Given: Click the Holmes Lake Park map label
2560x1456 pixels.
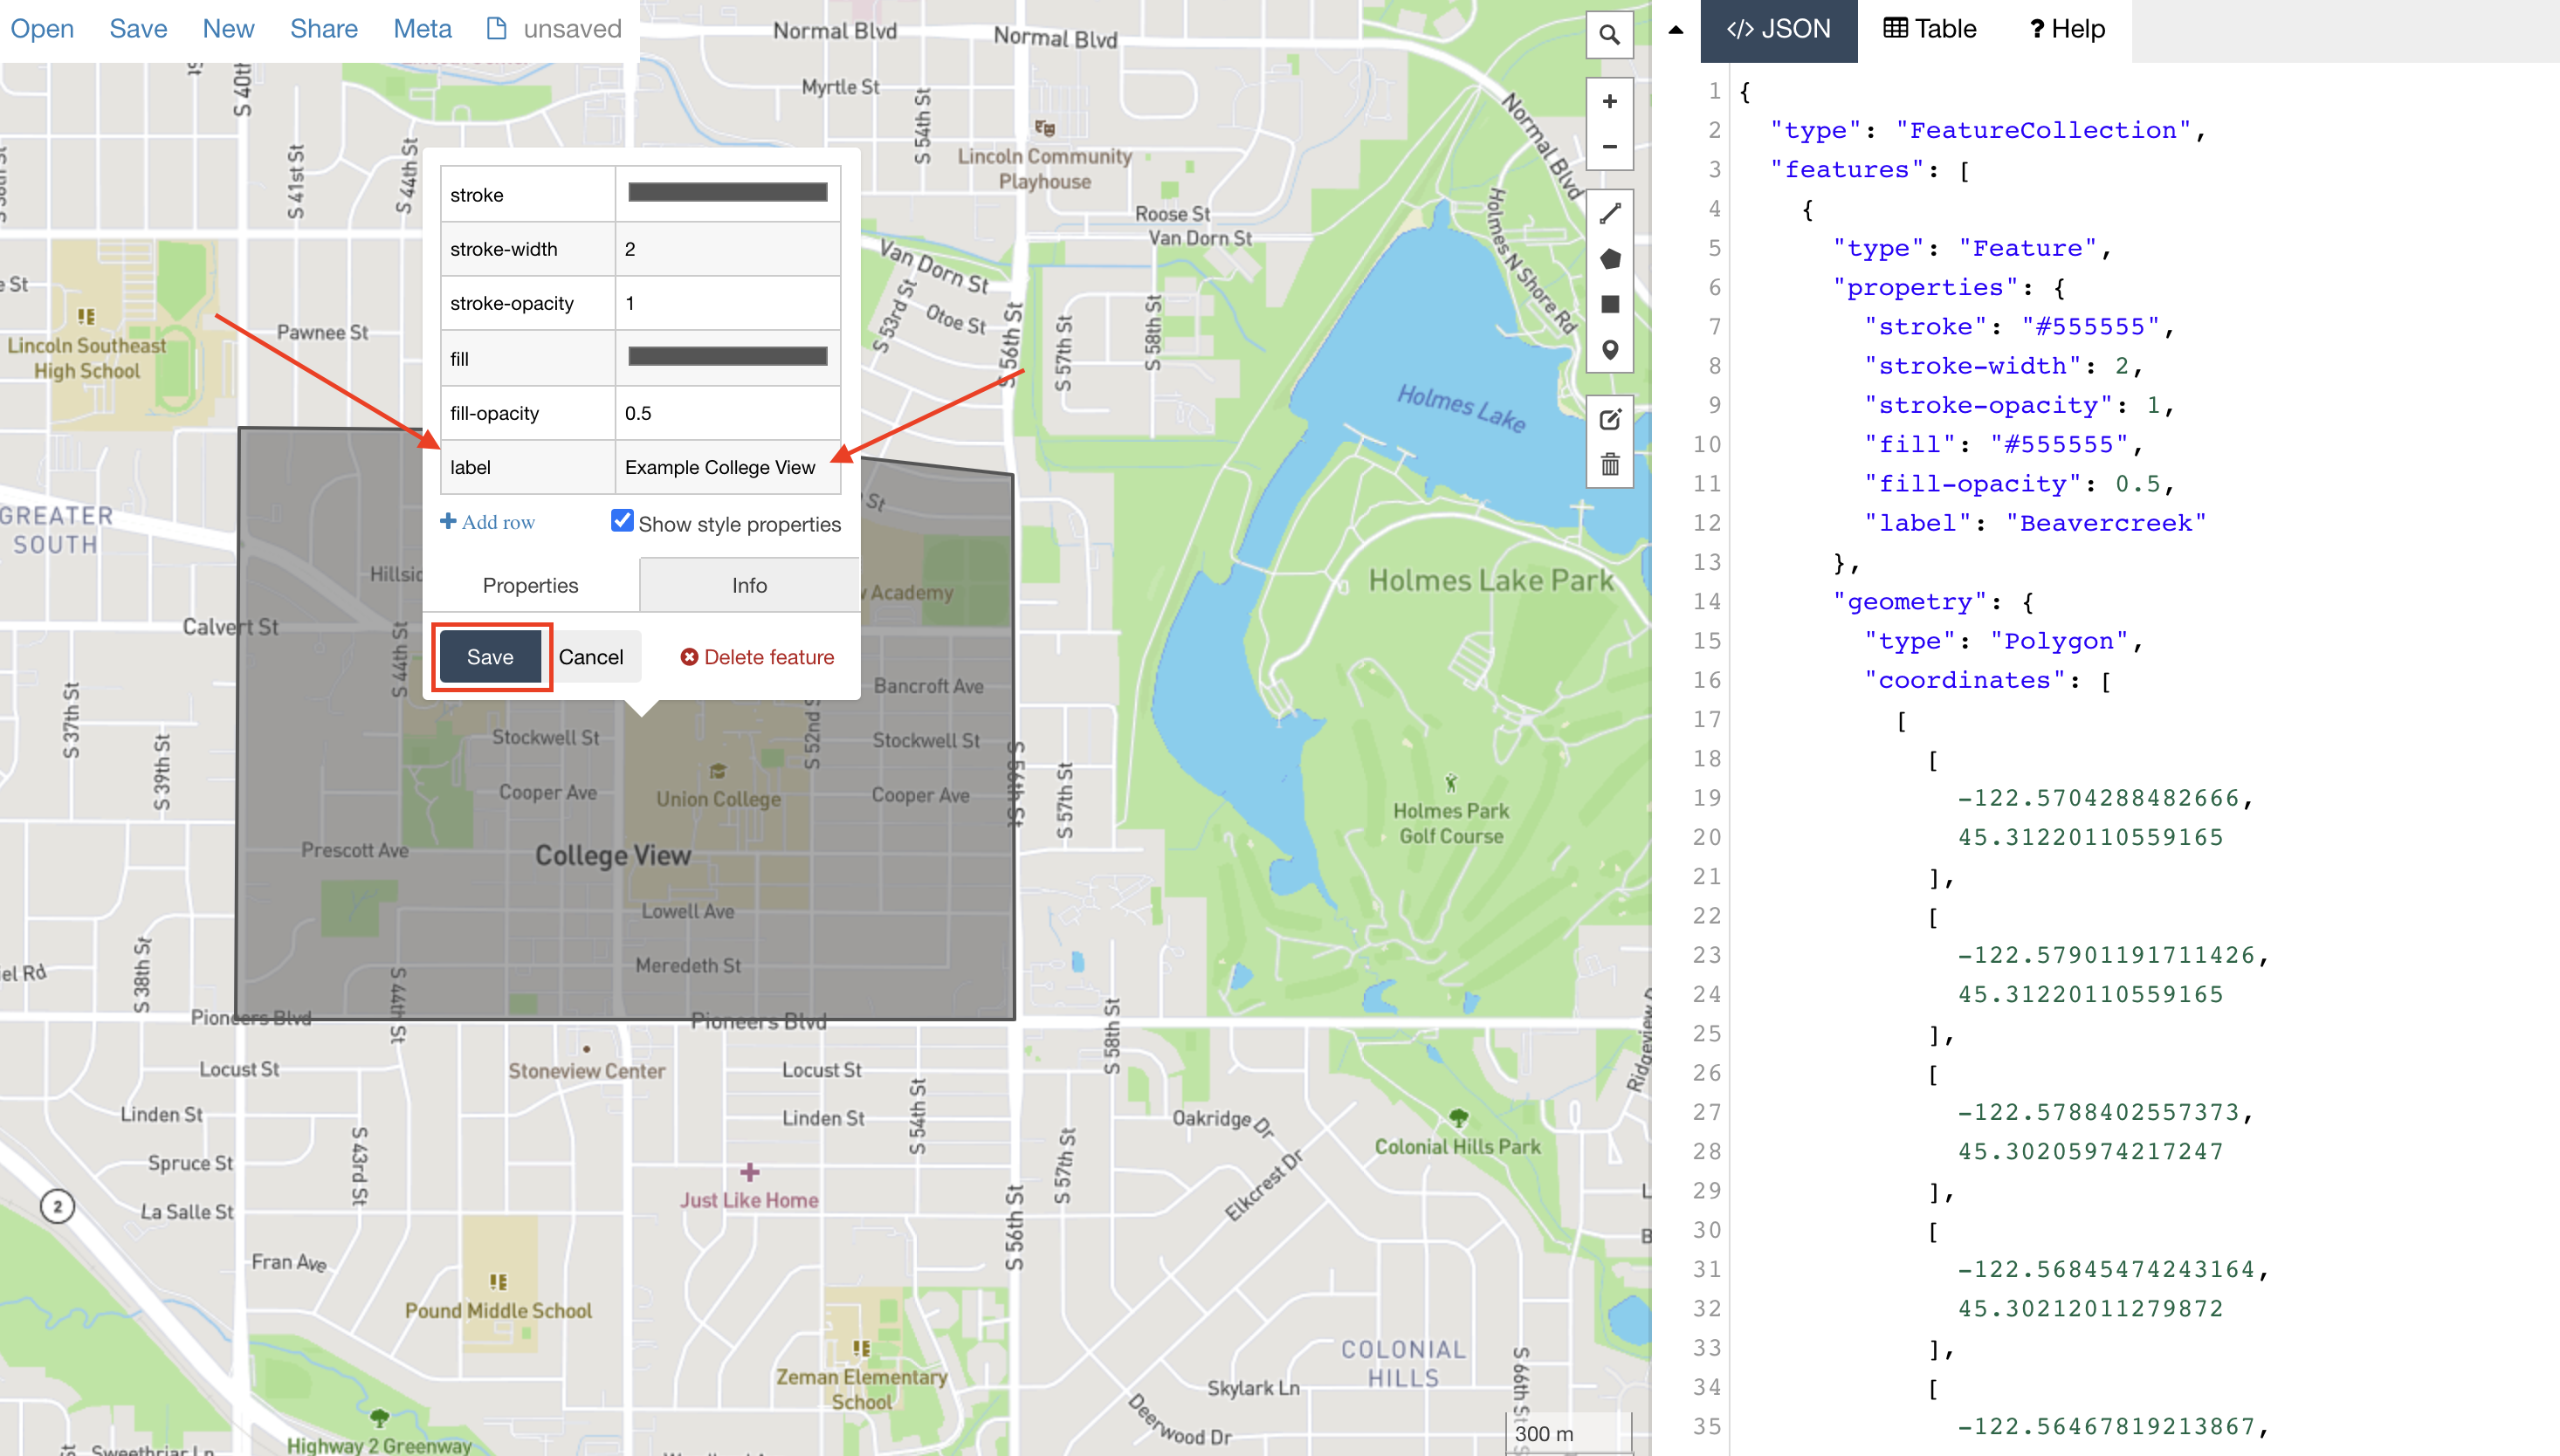Looking at the screenshot, I should point(1490,580).
